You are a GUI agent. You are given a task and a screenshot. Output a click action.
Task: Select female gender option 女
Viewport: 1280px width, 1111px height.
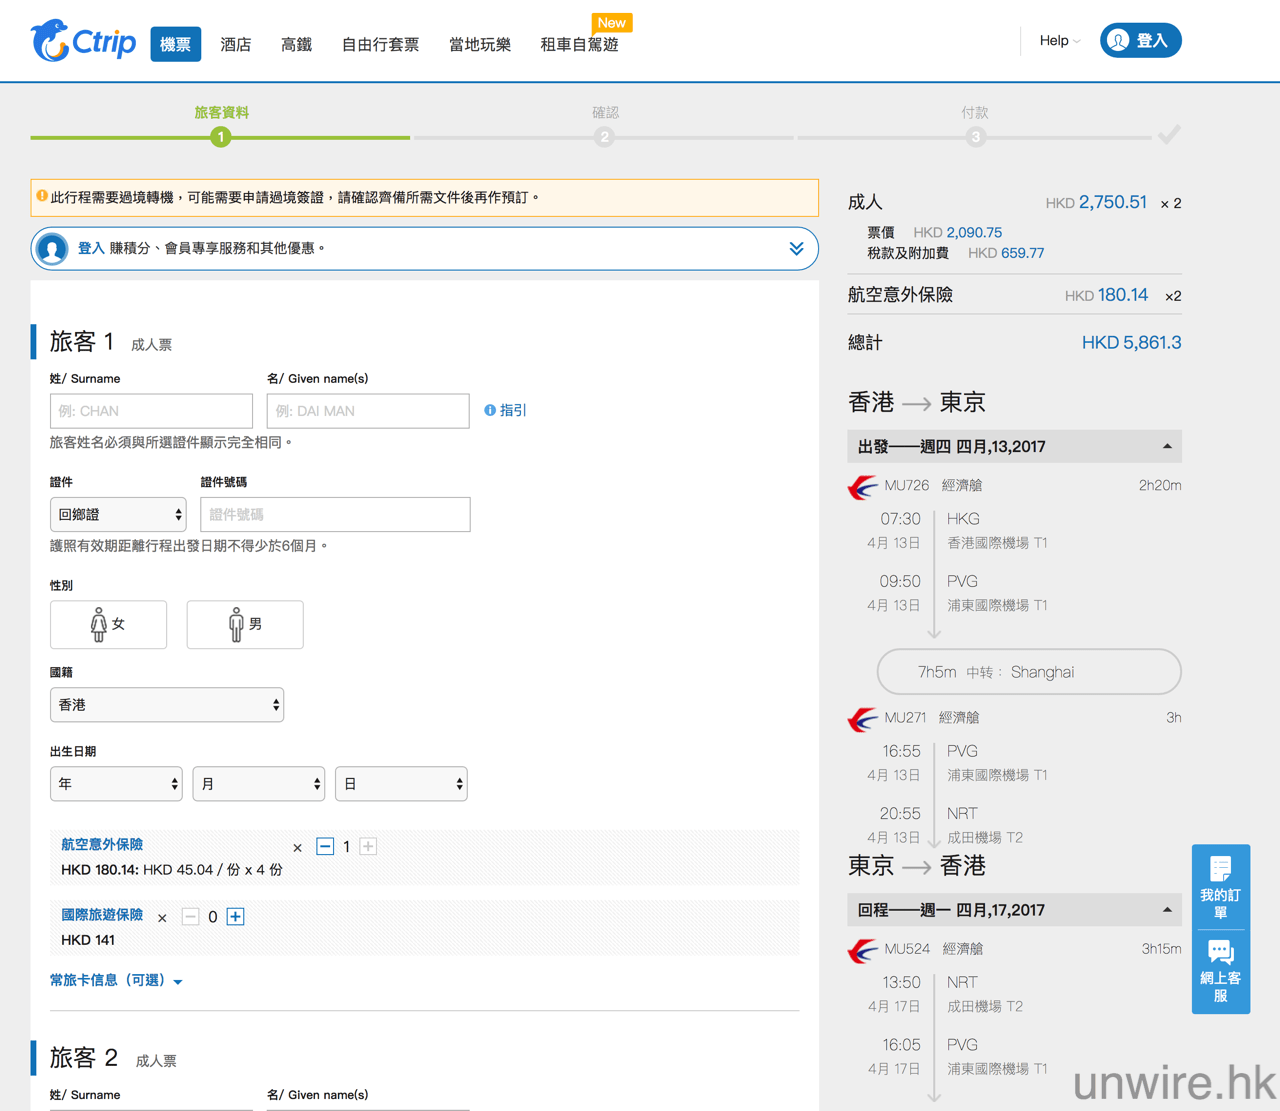tap(108, 625)
